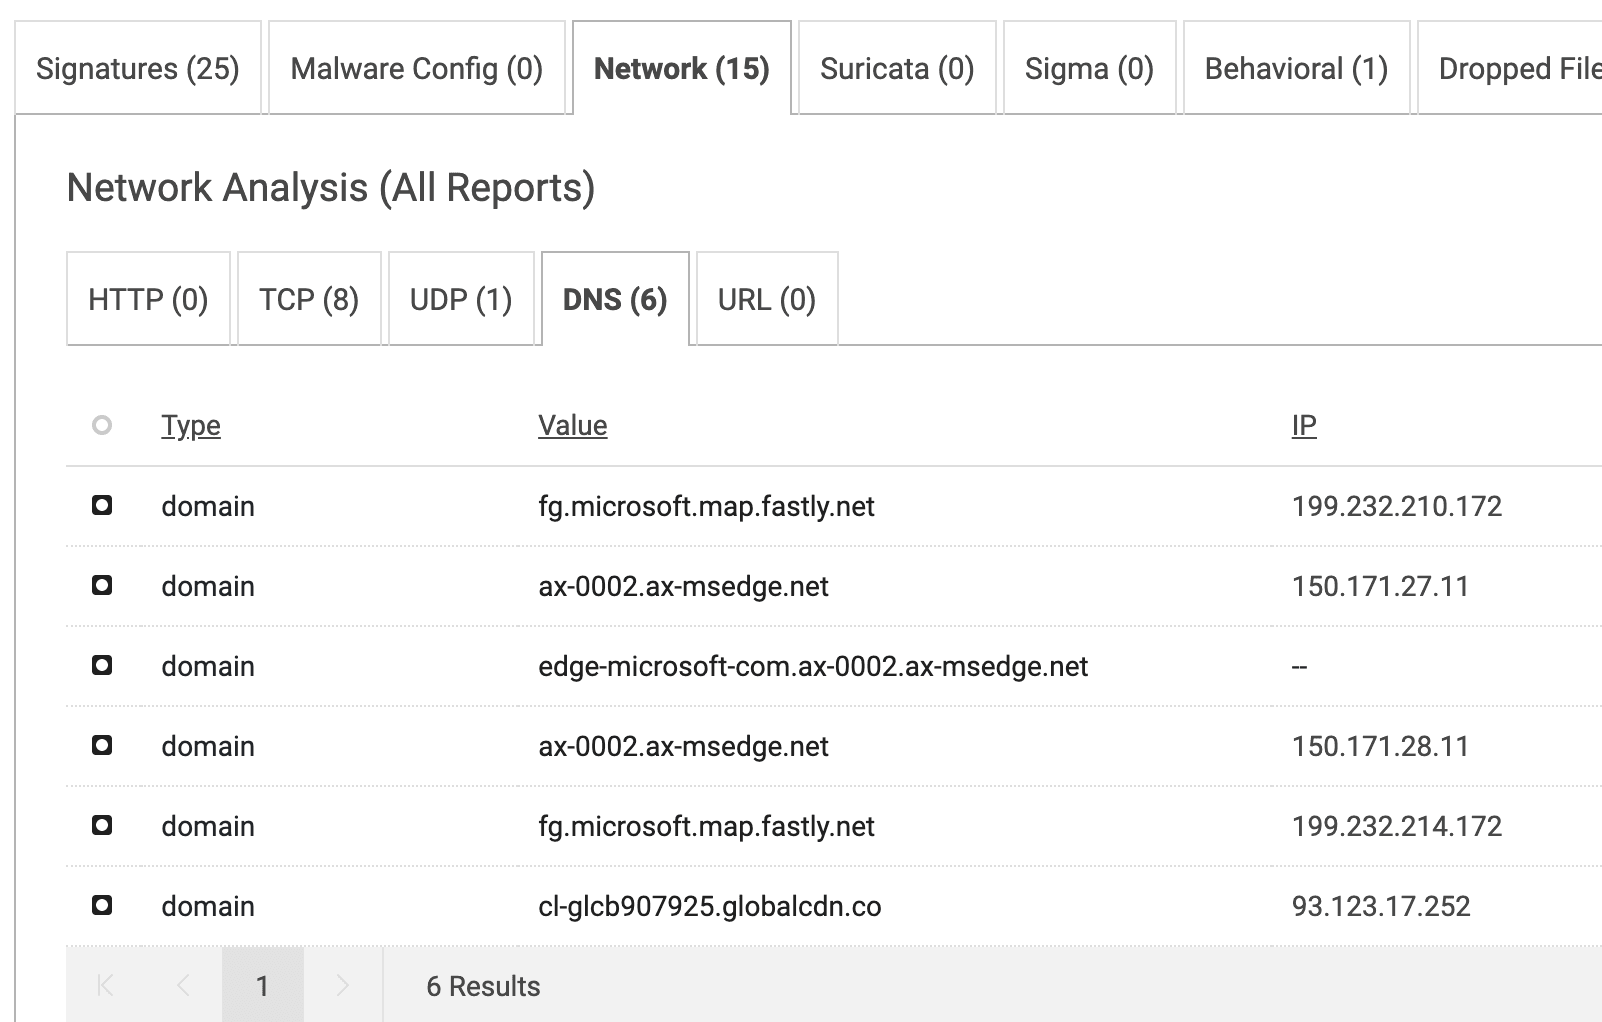Open the UDP results tab

pyautogui.click(x=461, y=298)
